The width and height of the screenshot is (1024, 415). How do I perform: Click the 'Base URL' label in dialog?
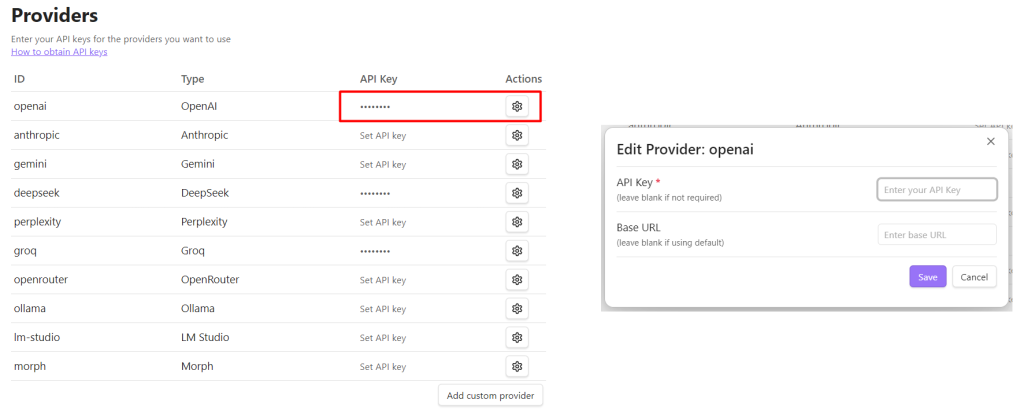coord(639,227)
